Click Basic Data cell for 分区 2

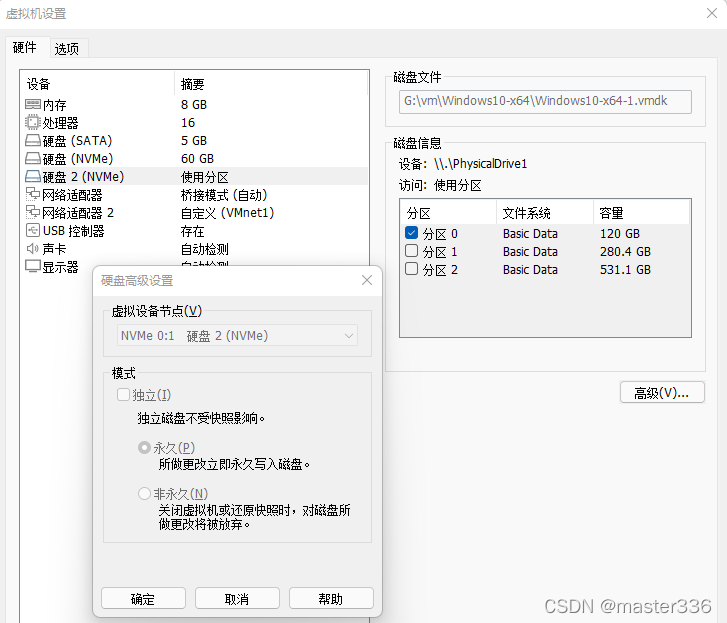click(x=530, y=269)
